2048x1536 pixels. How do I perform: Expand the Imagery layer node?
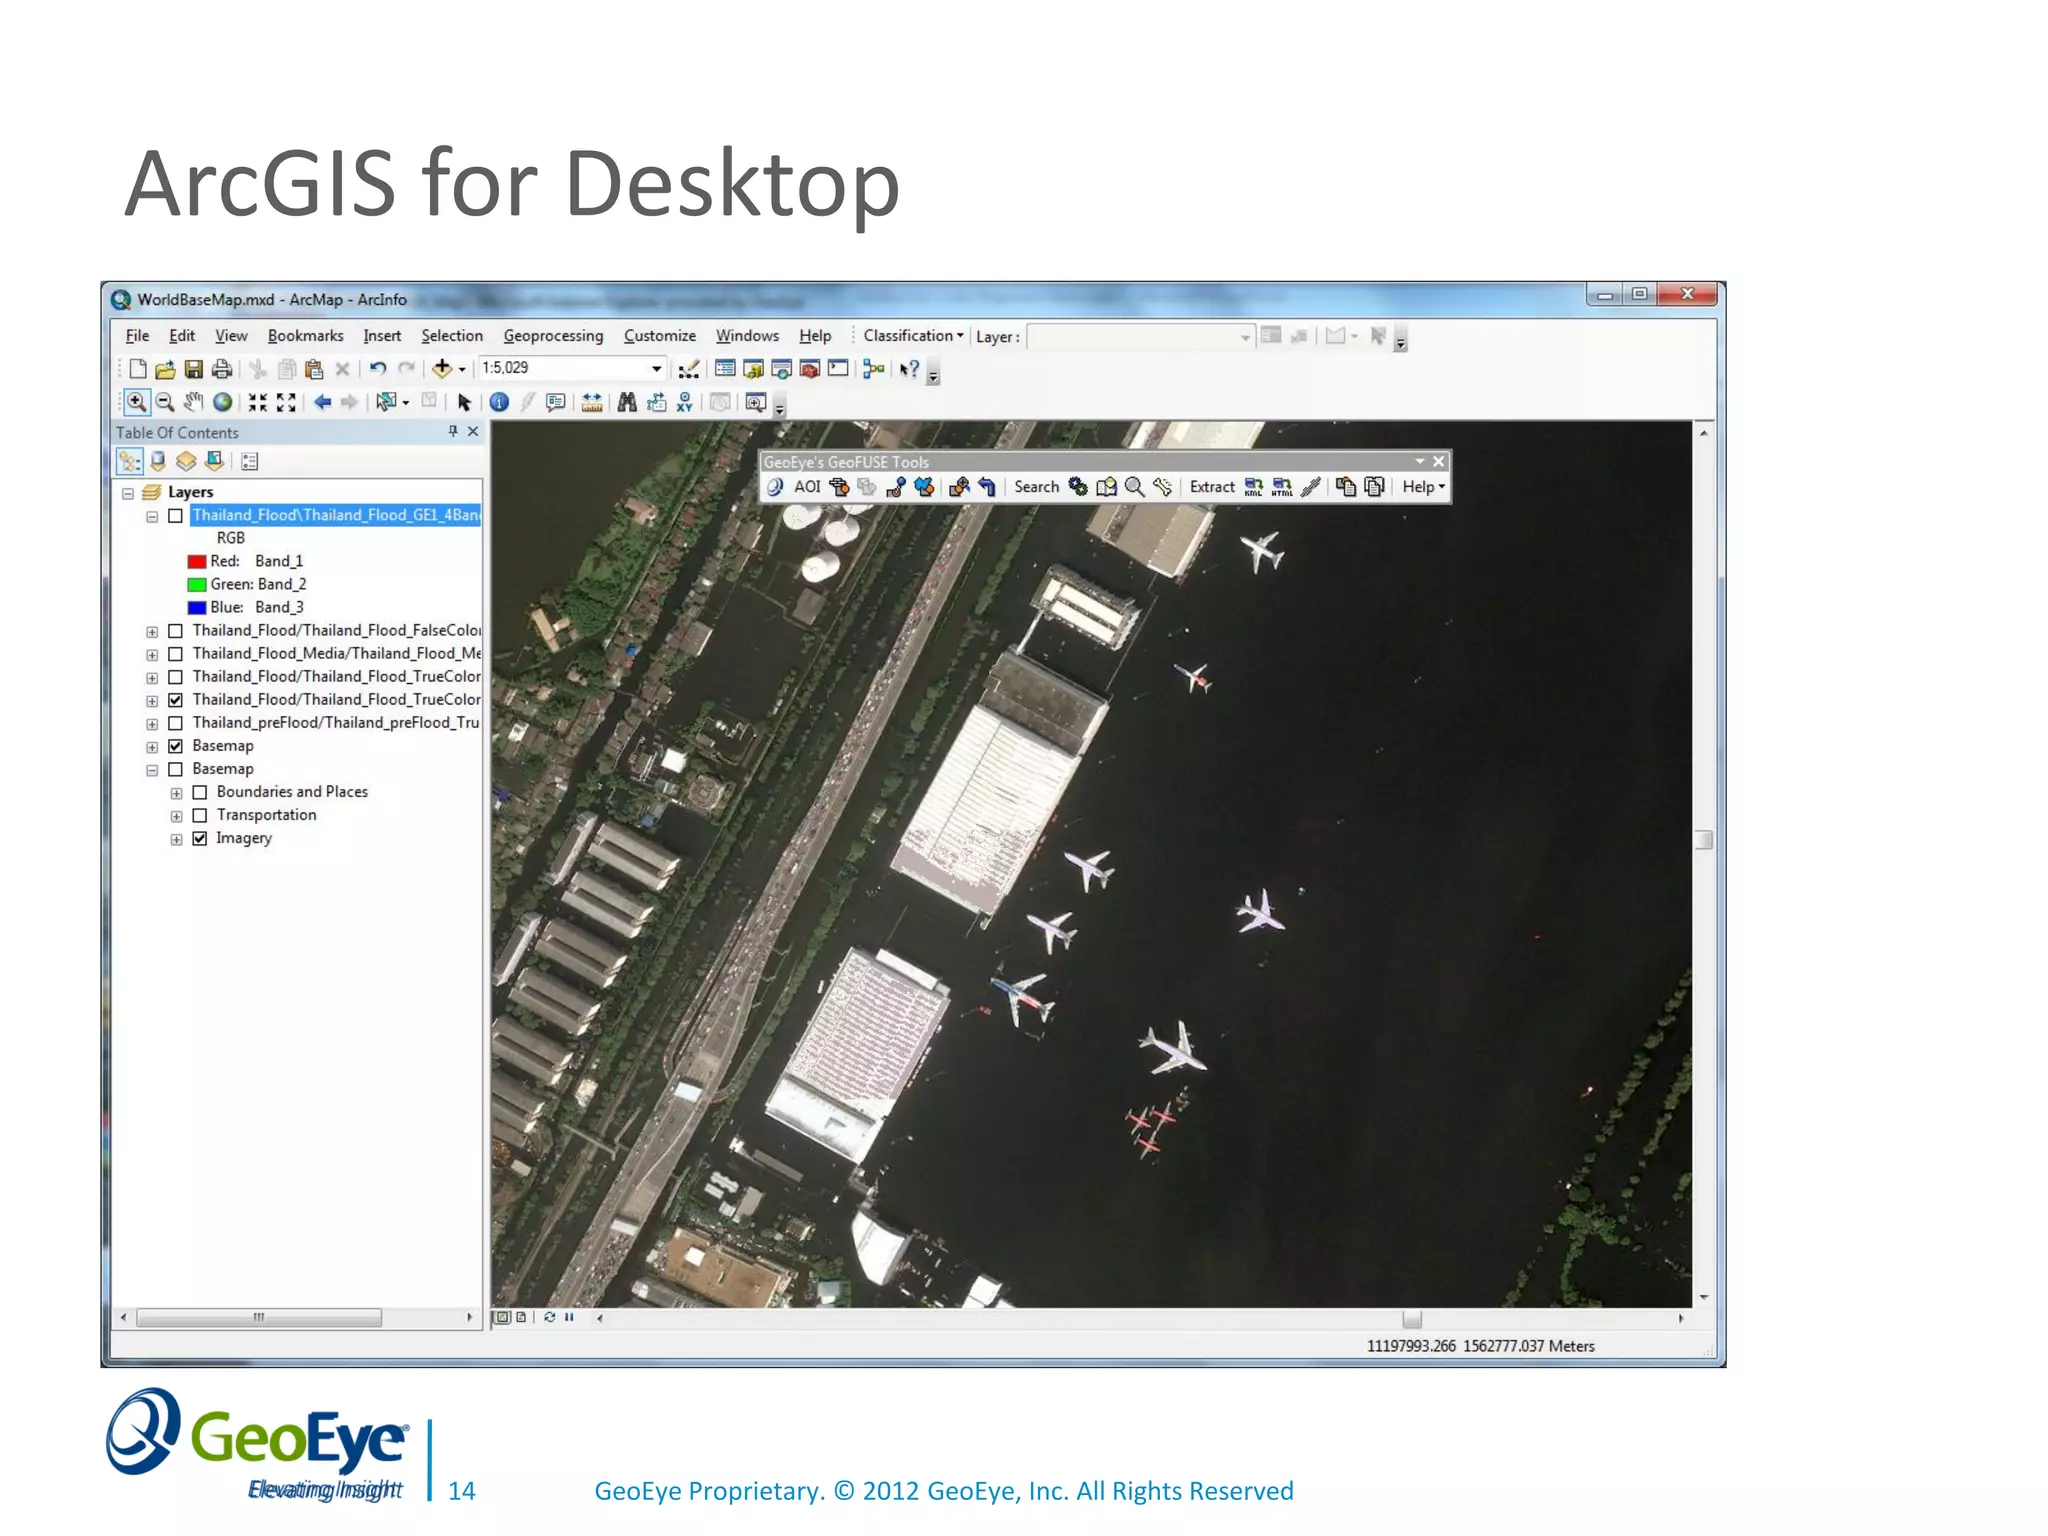(x=176, y=840)
